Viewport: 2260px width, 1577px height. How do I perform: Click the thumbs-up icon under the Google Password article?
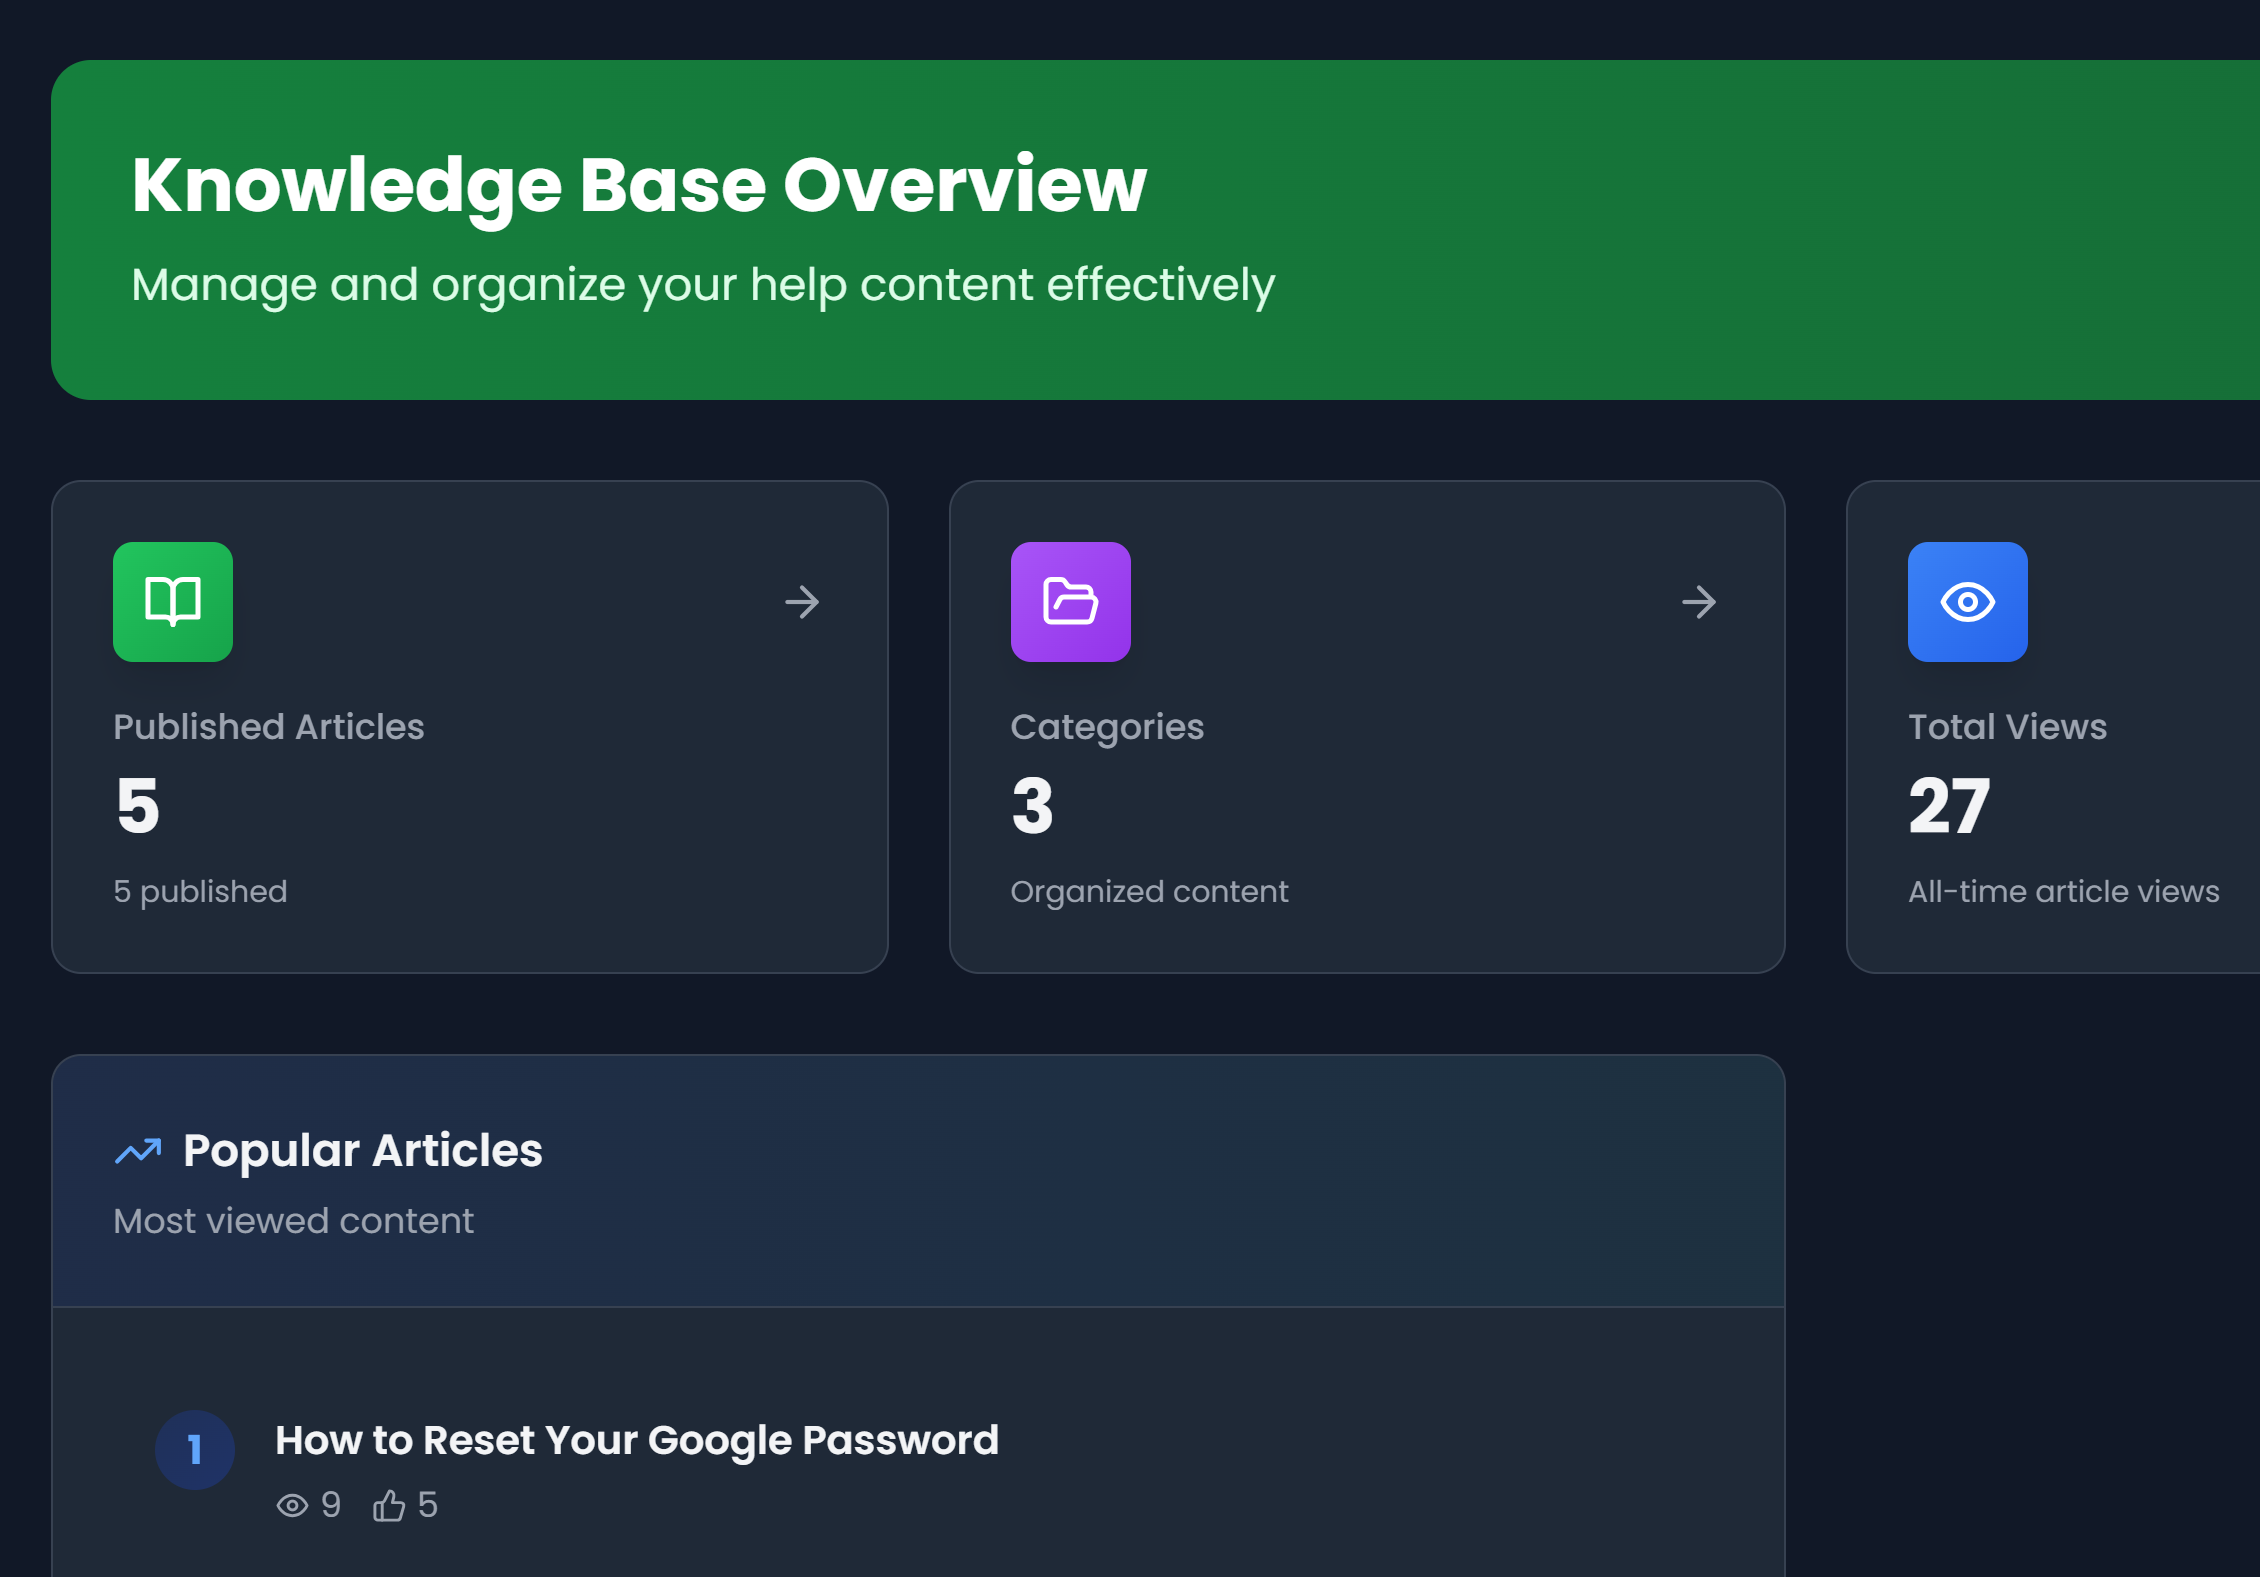[x=389, y=1505]
